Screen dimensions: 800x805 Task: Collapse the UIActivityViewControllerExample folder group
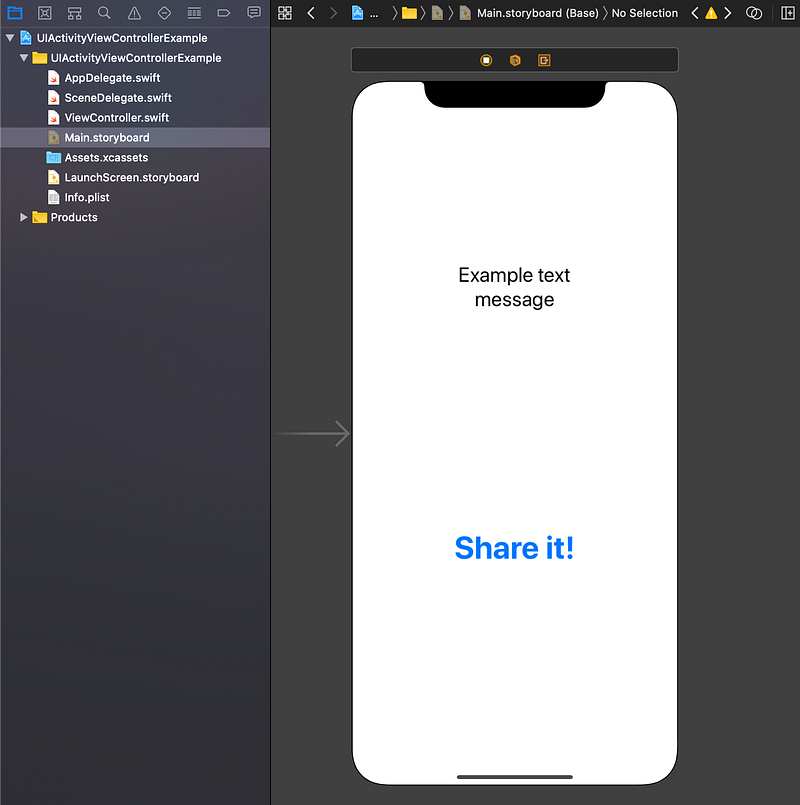(24, 58)
